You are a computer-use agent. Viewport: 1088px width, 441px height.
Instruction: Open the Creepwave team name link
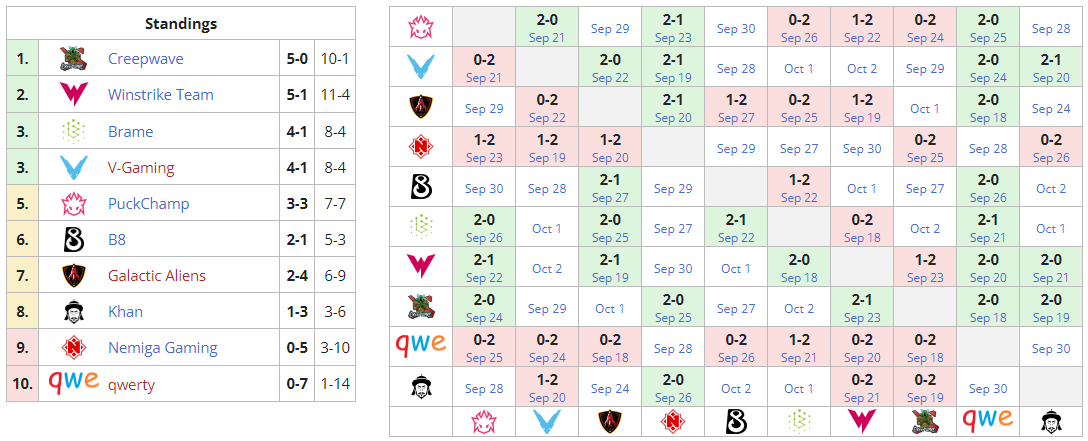[146, 59]
